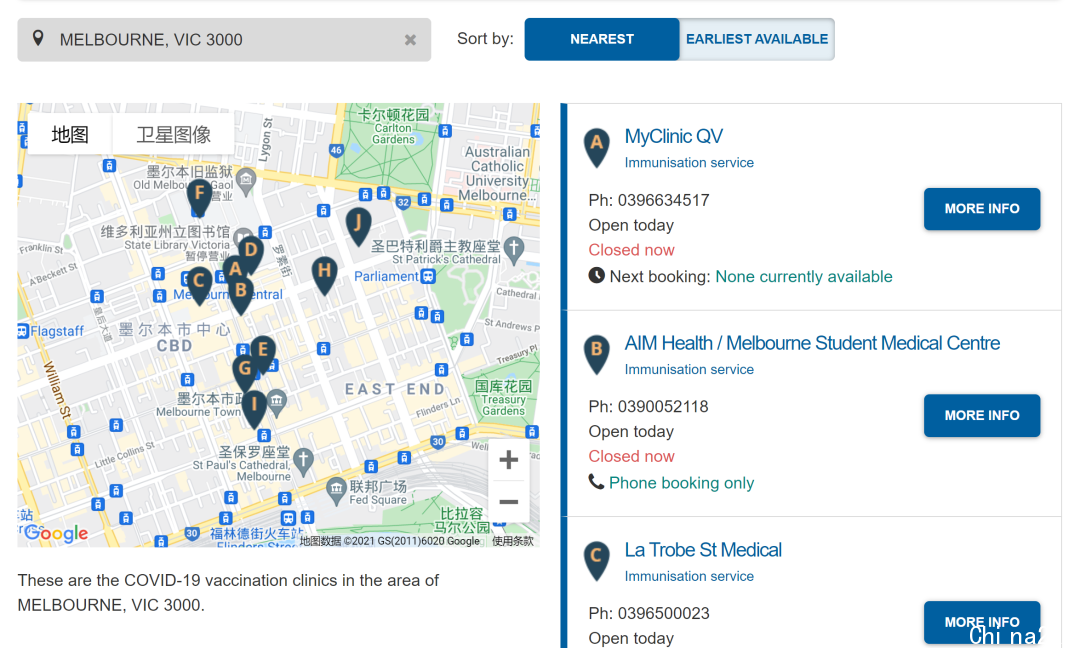Click 'Closed now' under MyClinic QV
This screenshot has width=1080, height=648.
click(x=631, y=250)
